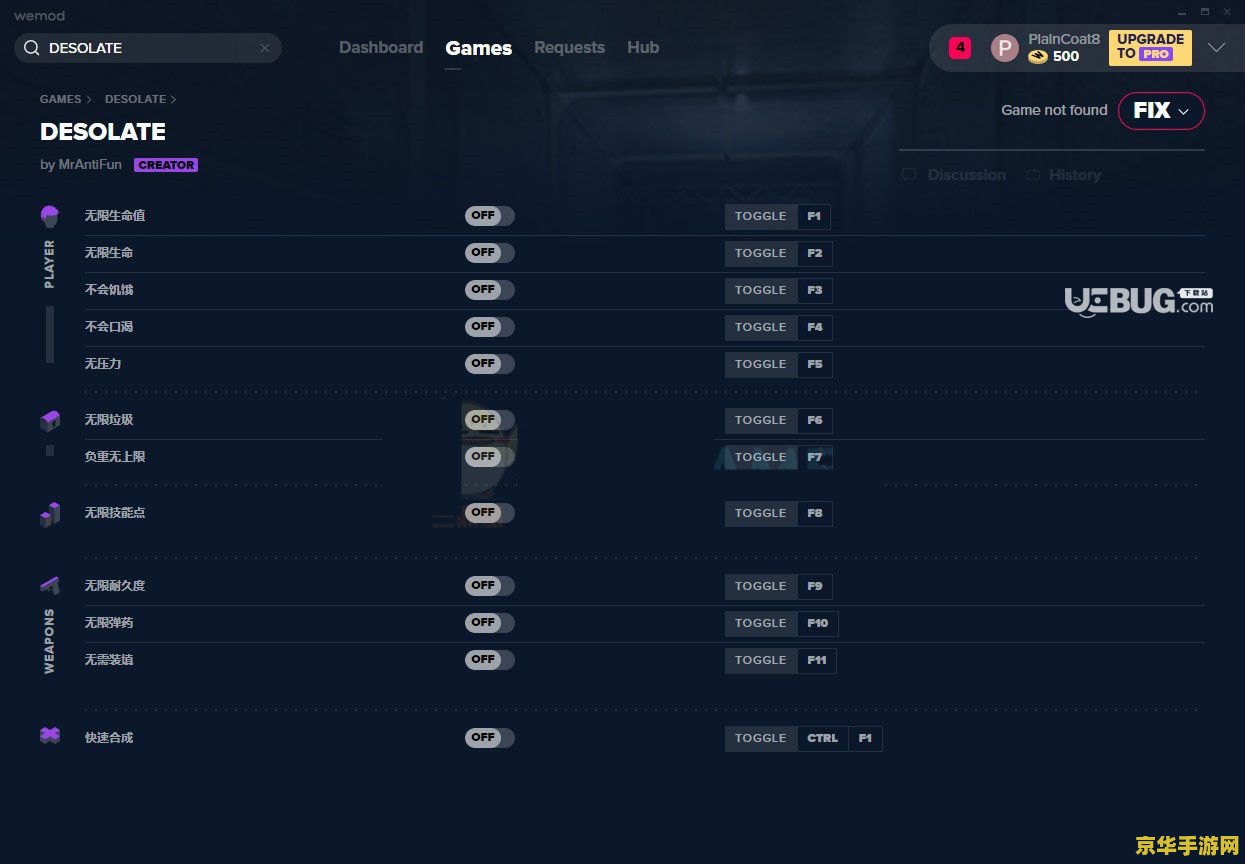Click the DESOLATE breadcrumb link

tap(135, 99)
